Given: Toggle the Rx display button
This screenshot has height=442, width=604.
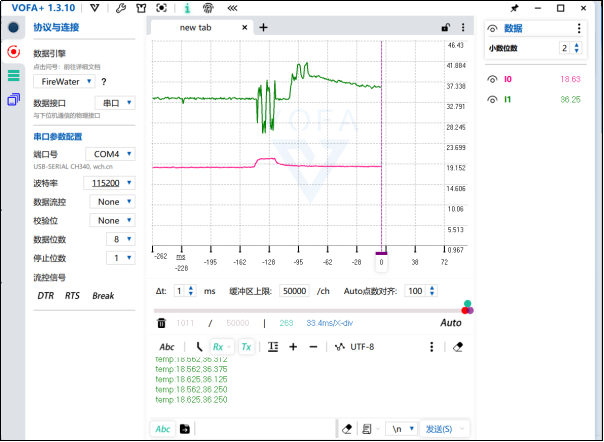Looking at the screenshot, I should pyautogui.click(x=220, y=346).
